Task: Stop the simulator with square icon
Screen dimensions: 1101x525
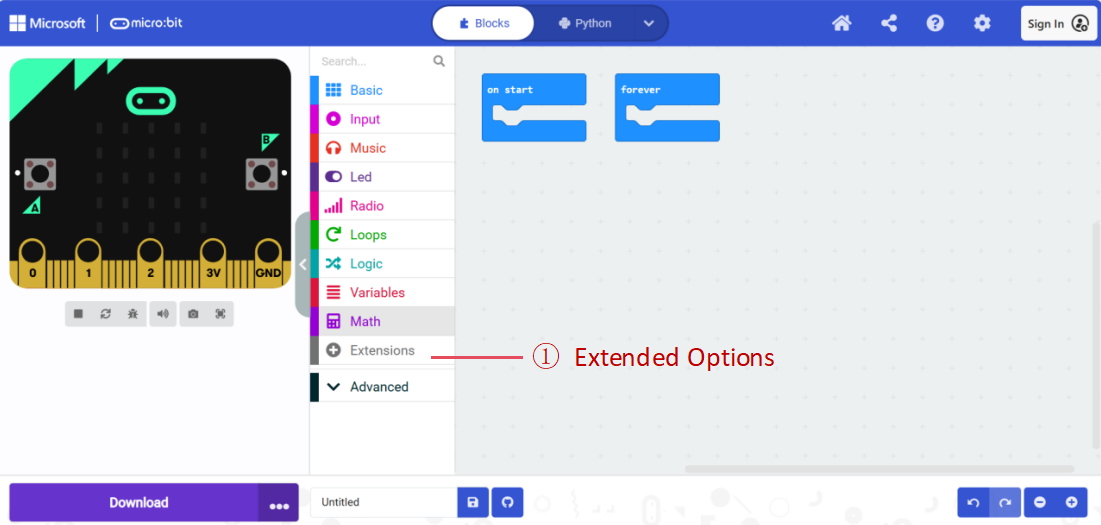Action: coord(79,314)
